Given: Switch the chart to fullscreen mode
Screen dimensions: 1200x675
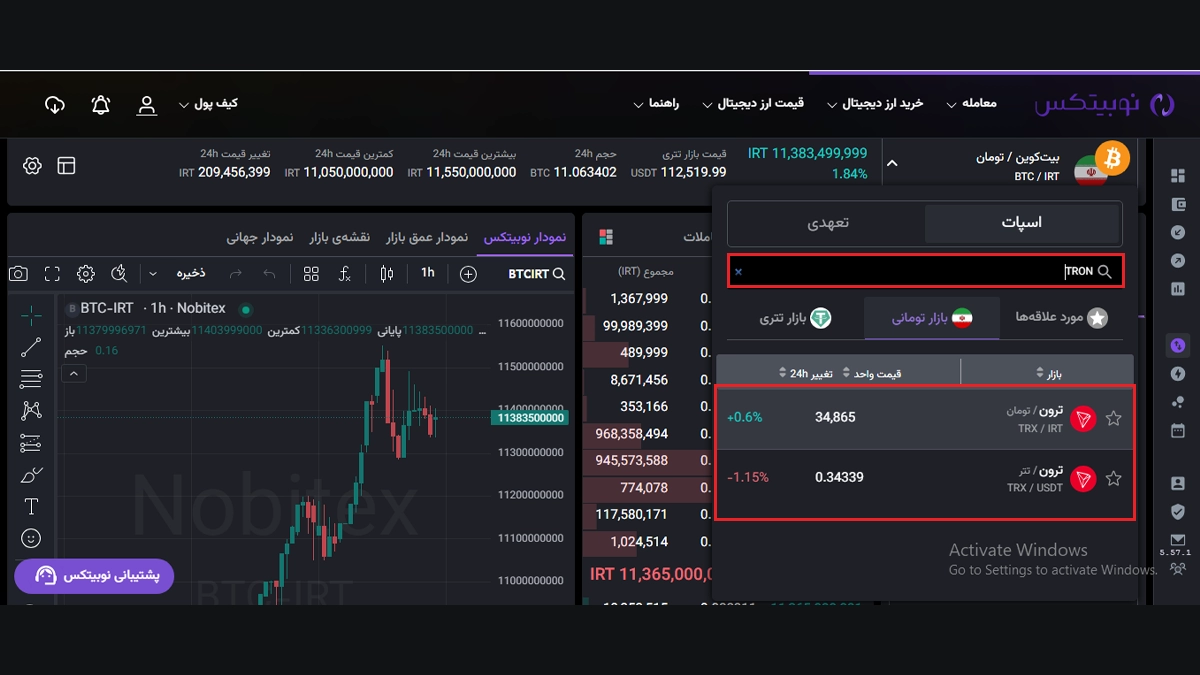Looking at the screenshot, I should (52, 274).
